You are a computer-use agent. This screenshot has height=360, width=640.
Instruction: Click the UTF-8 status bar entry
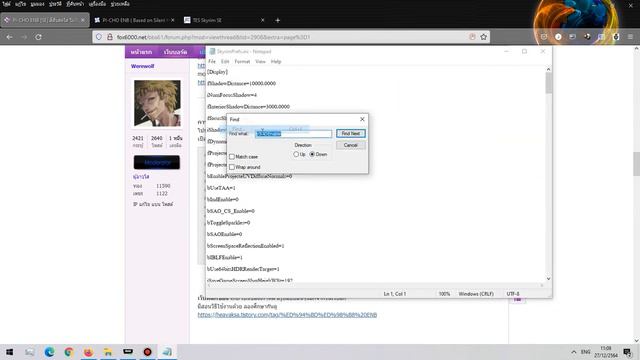click(x=513, y=294)
